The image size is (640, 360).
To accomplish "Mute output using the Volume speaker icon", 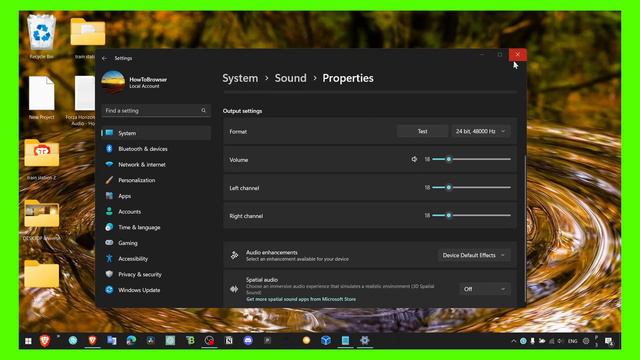I will click(414, 159).
